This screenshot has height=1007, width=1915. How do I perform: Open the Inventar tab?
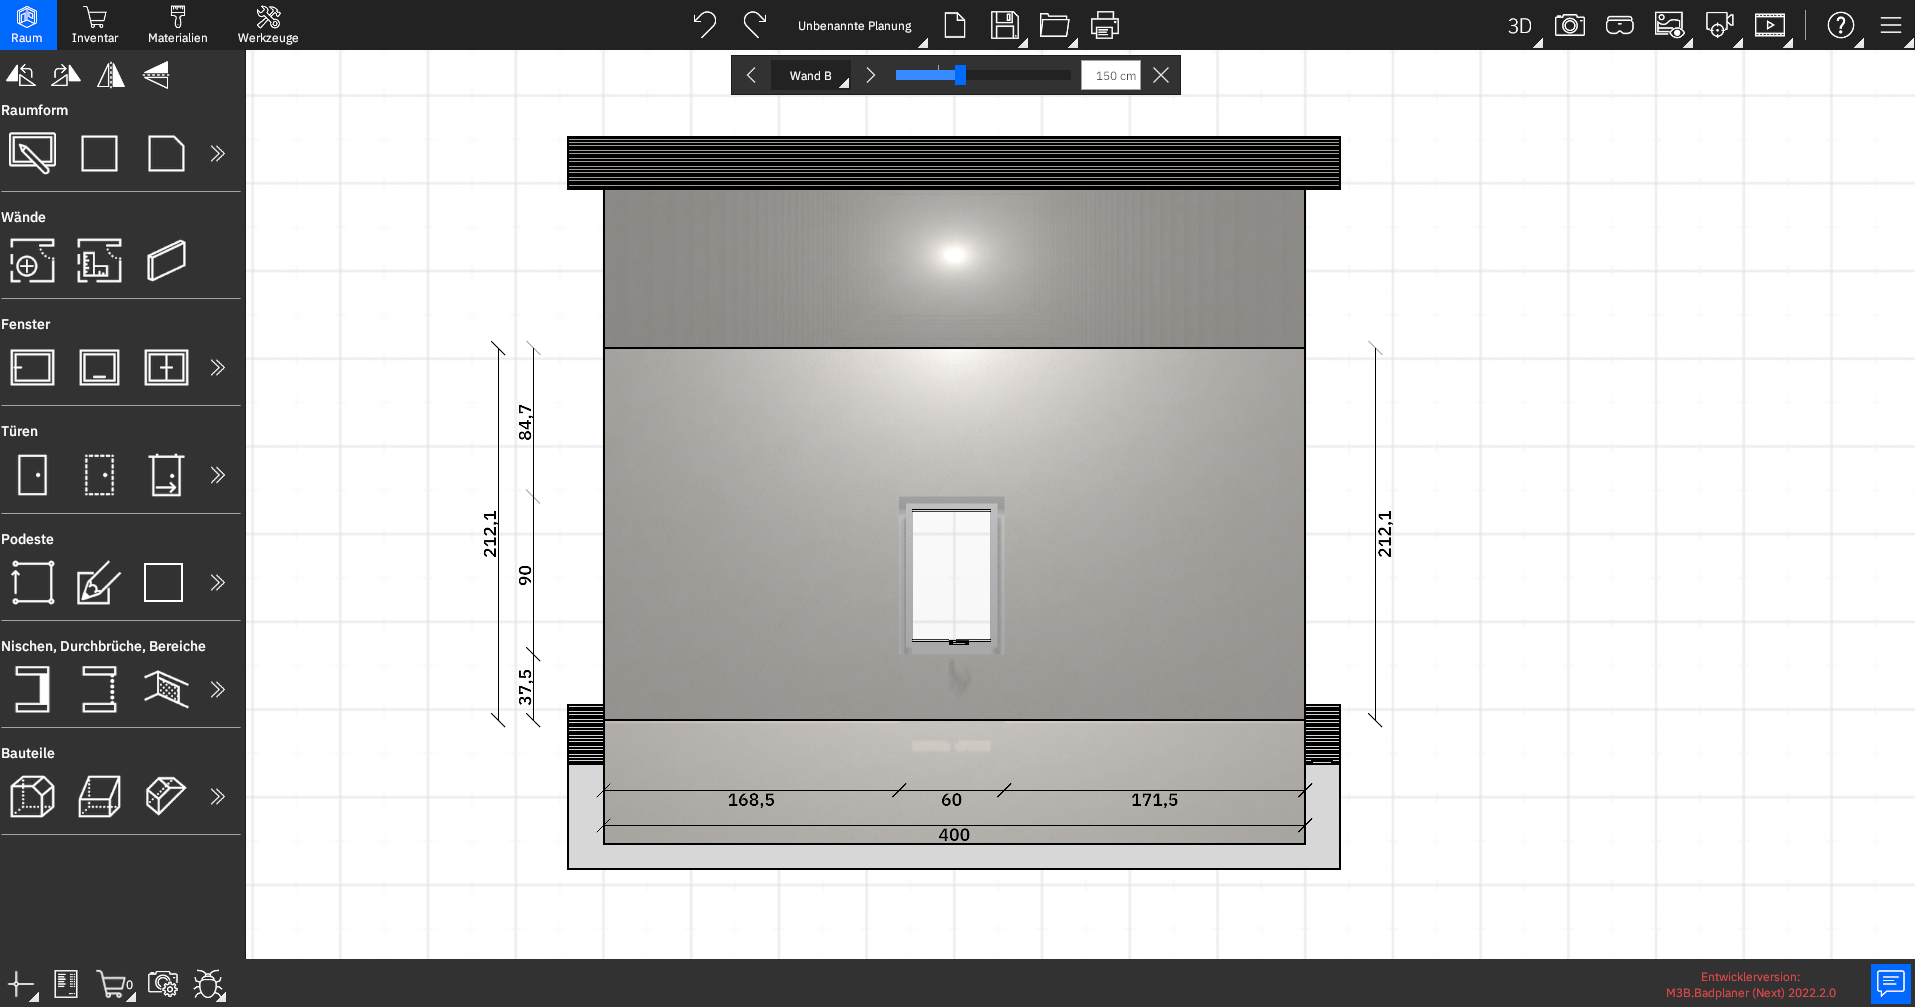(95, 25)
